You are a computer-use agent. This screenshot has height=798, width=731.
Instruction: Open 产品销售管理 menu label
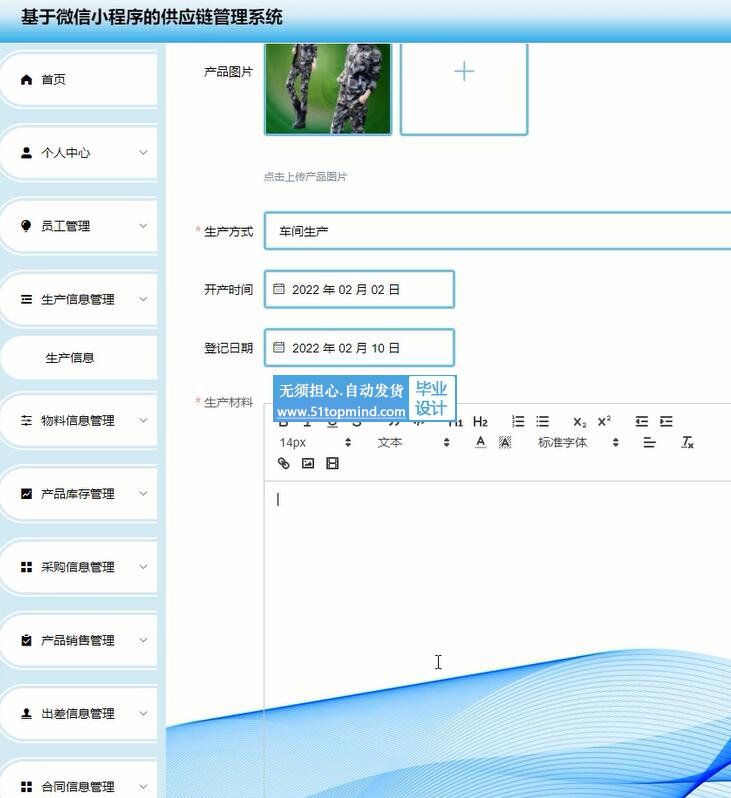(78, 640)
